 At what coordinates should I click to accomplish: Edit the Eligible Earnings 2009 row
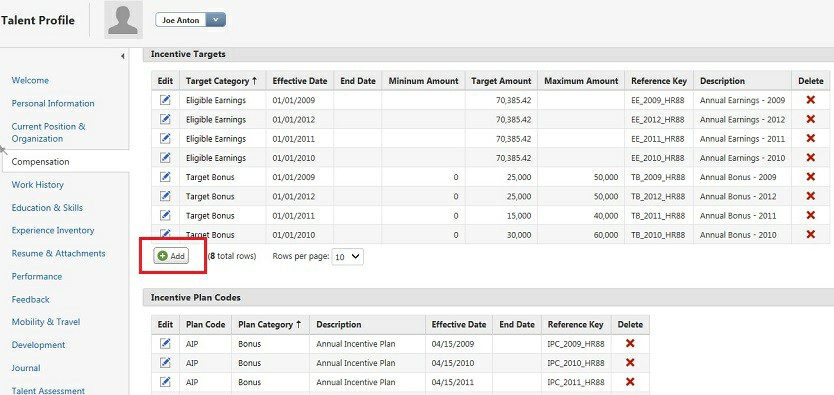(165, 100)
